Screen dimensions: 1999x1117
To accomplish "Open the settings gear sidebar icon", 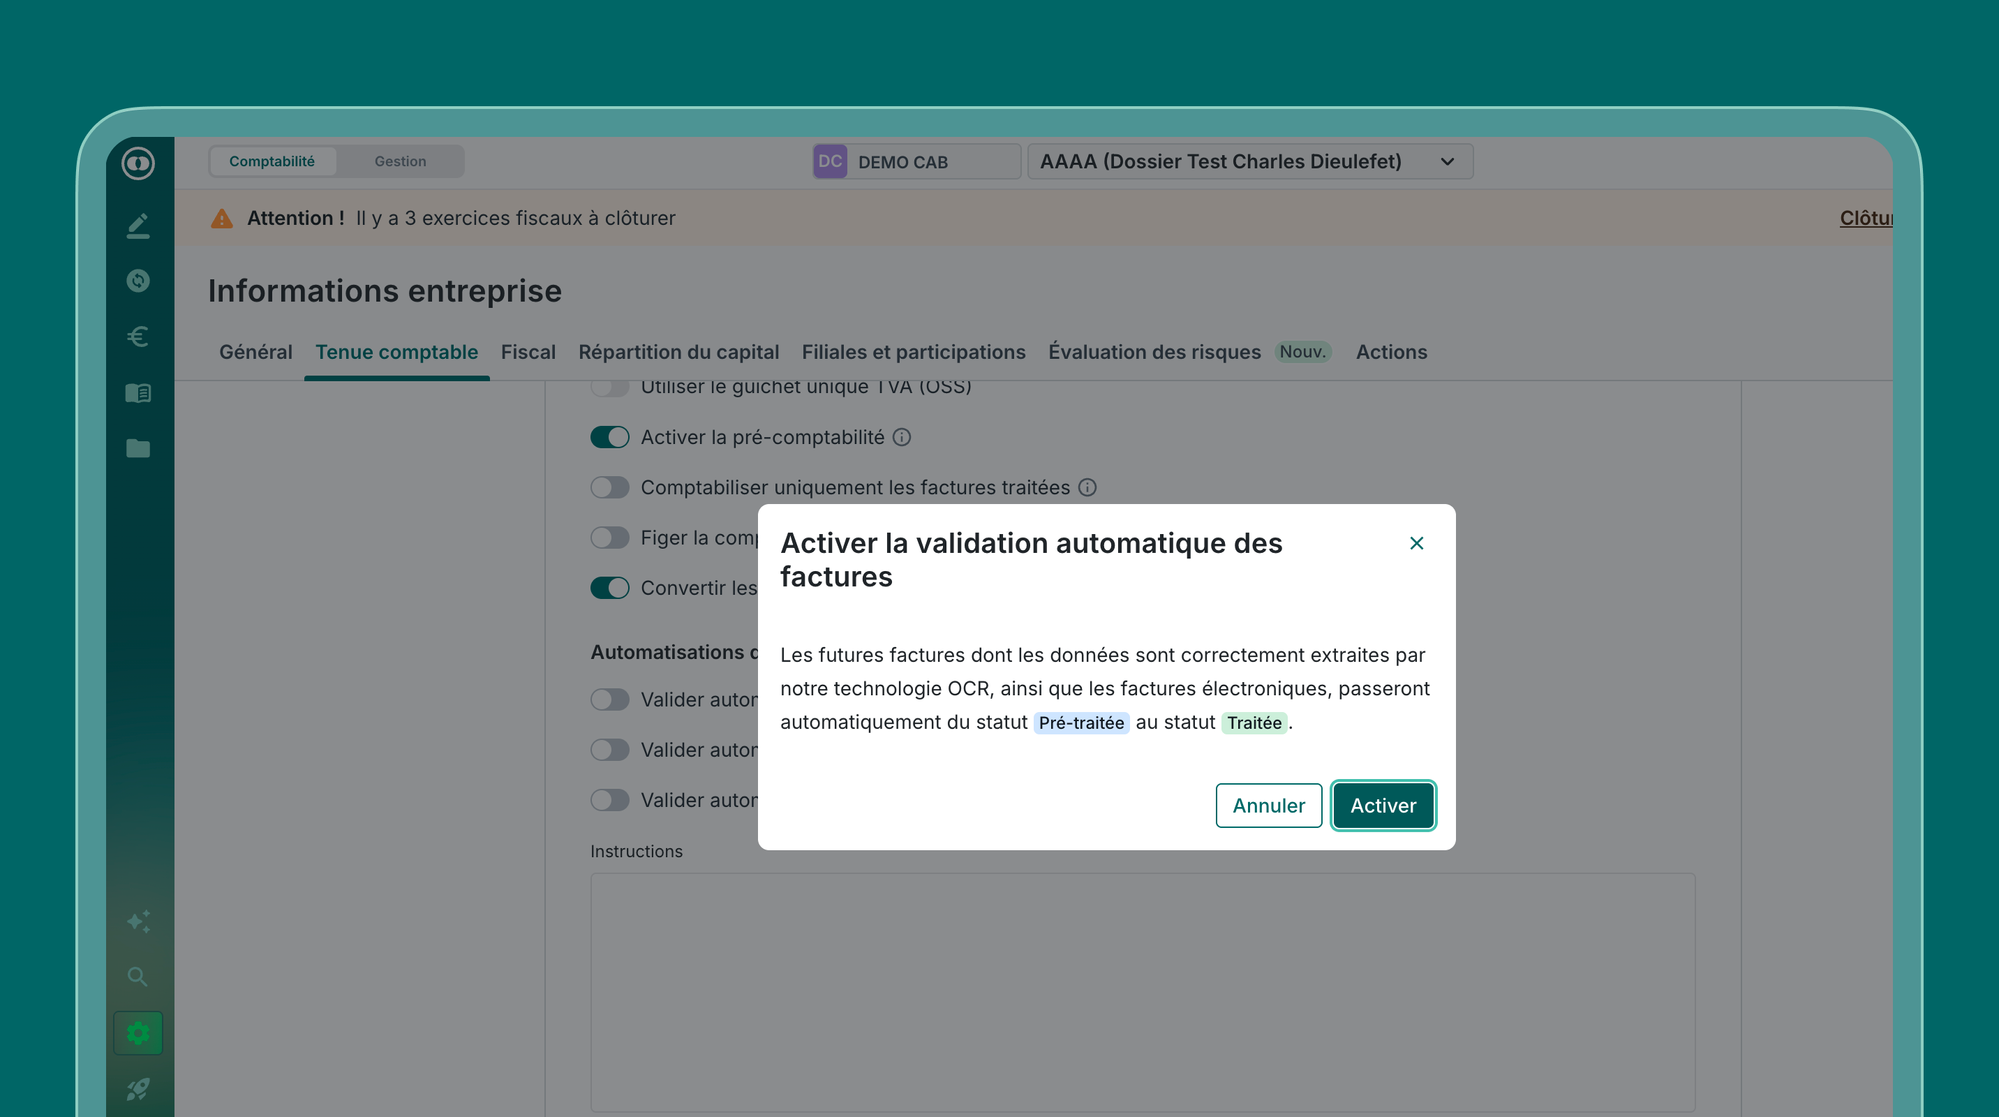I will pos(138,1033).
